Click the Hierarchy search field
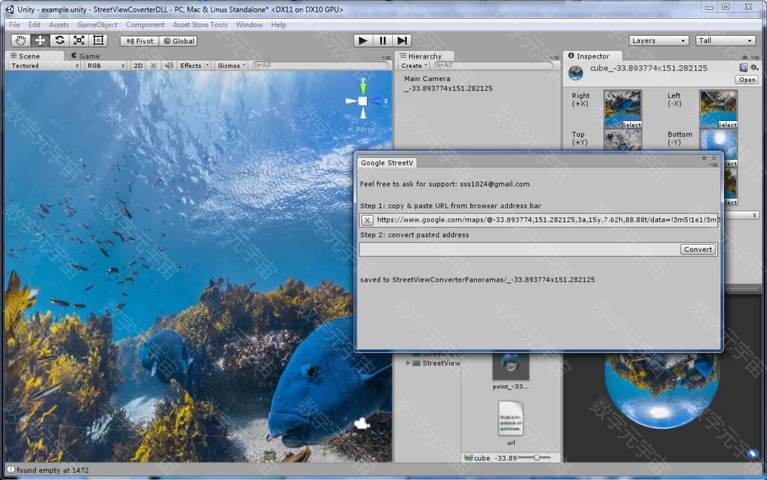This screenshot has width=767, height=480. click(x=493, y=65)
